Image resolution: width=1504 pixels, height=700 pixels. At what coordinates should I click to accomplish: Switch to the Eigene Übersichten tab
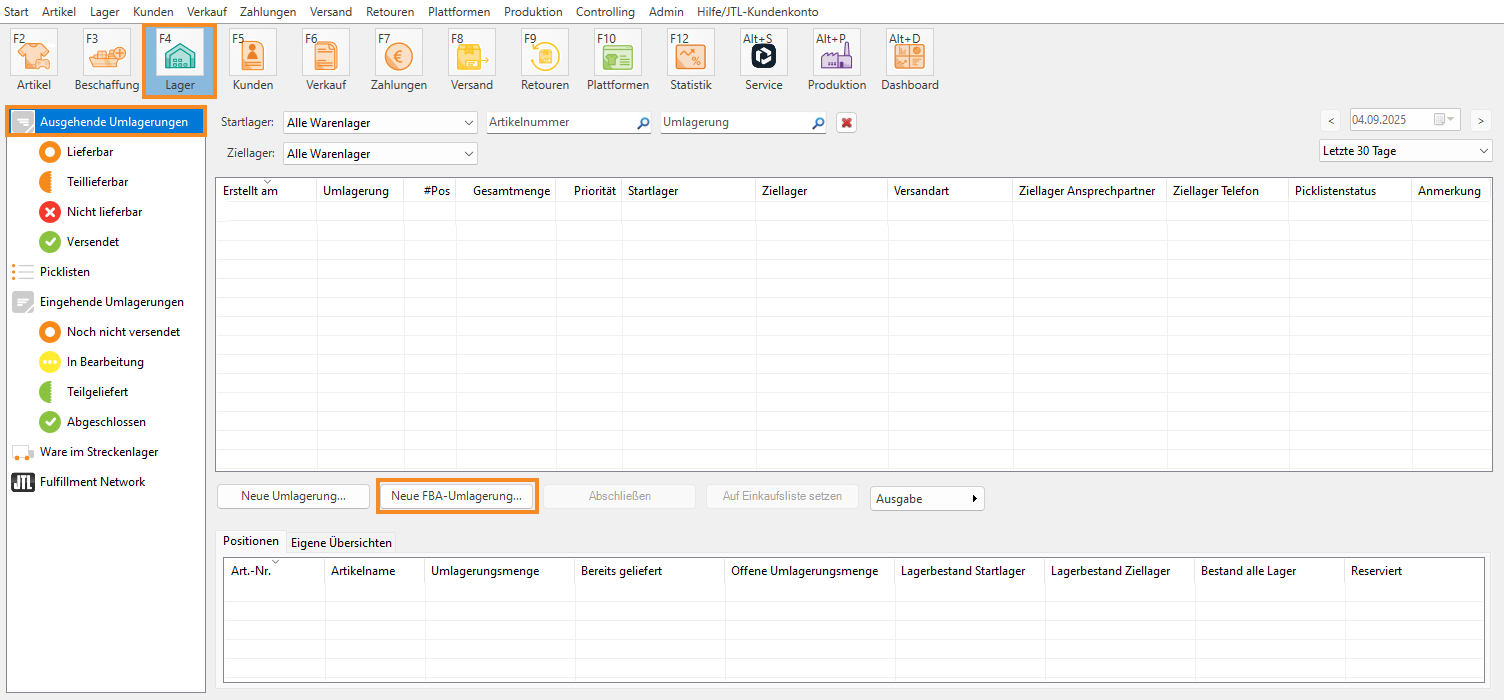[x=341, y=542]
